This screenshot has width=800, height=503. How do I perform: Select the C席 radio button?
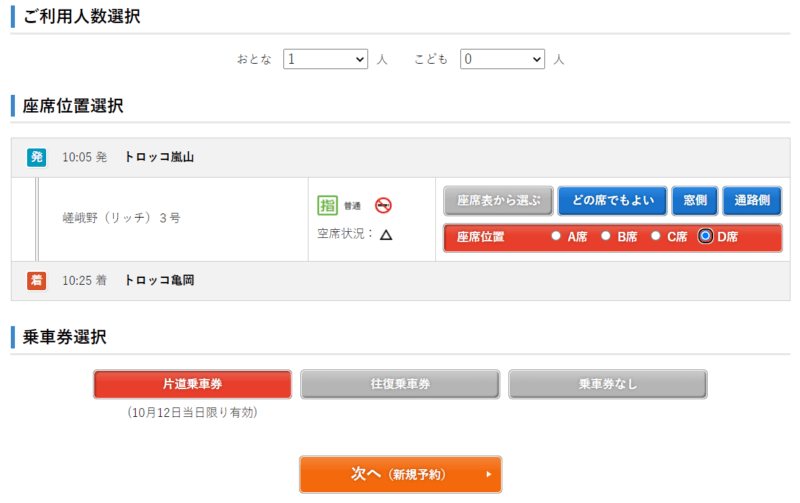pyautogui.click(x=656, y=236)
